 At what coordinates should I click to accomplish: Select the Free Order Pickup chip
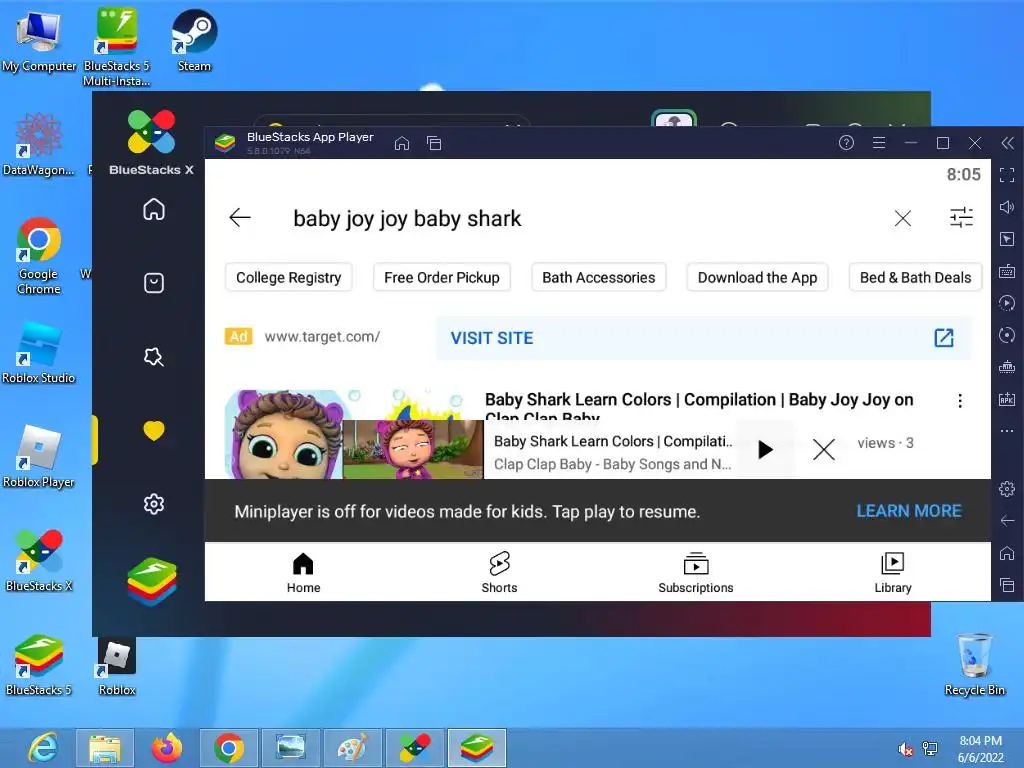tap(441, 278)
